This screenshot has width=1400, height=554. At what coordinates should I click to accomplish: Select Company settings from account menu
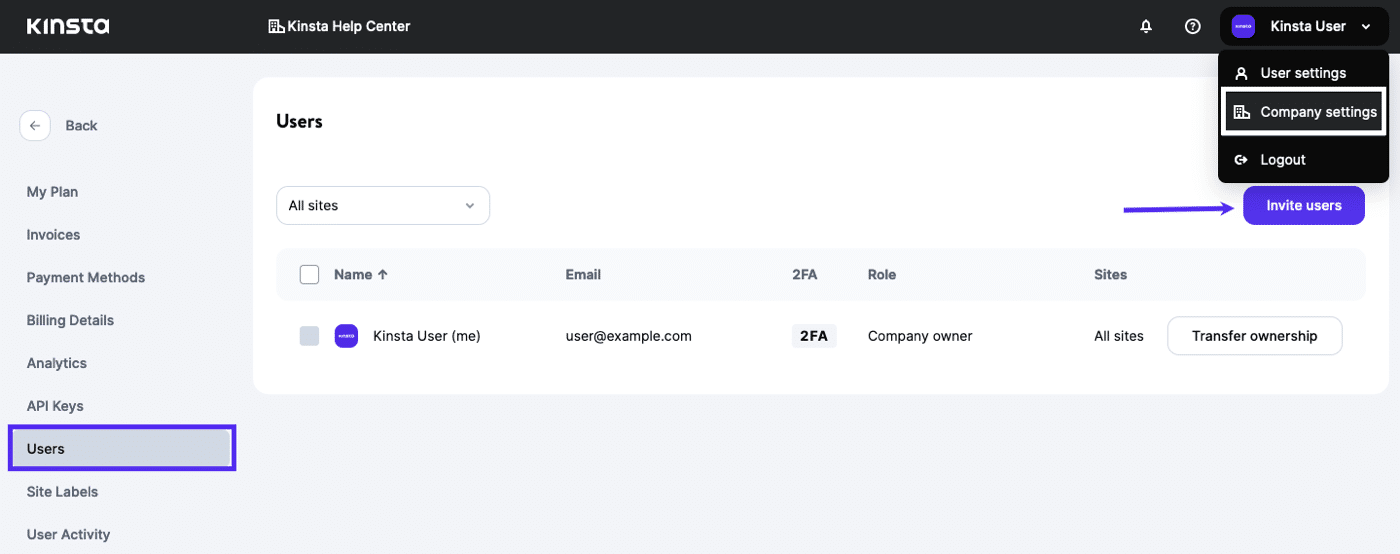(1303, 112)
